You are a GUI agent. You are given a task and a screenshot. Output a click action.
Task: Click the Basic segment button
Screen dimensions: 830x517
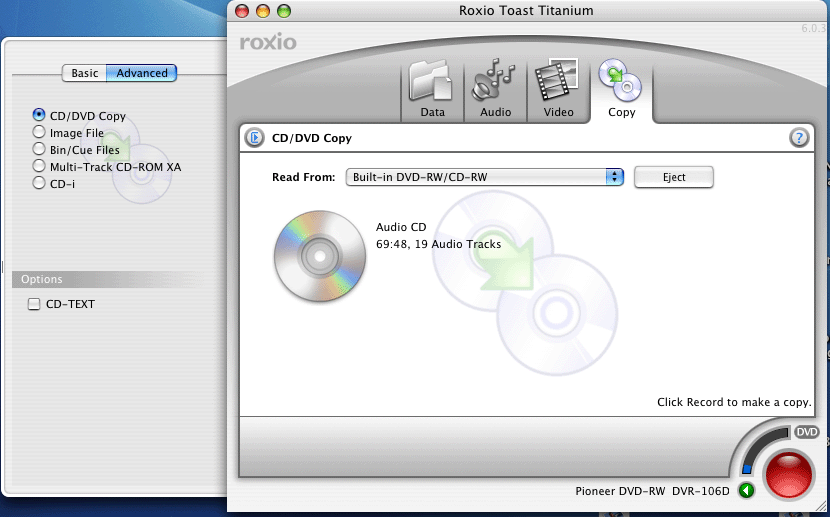pyautogui.click(x=84, y=73)
